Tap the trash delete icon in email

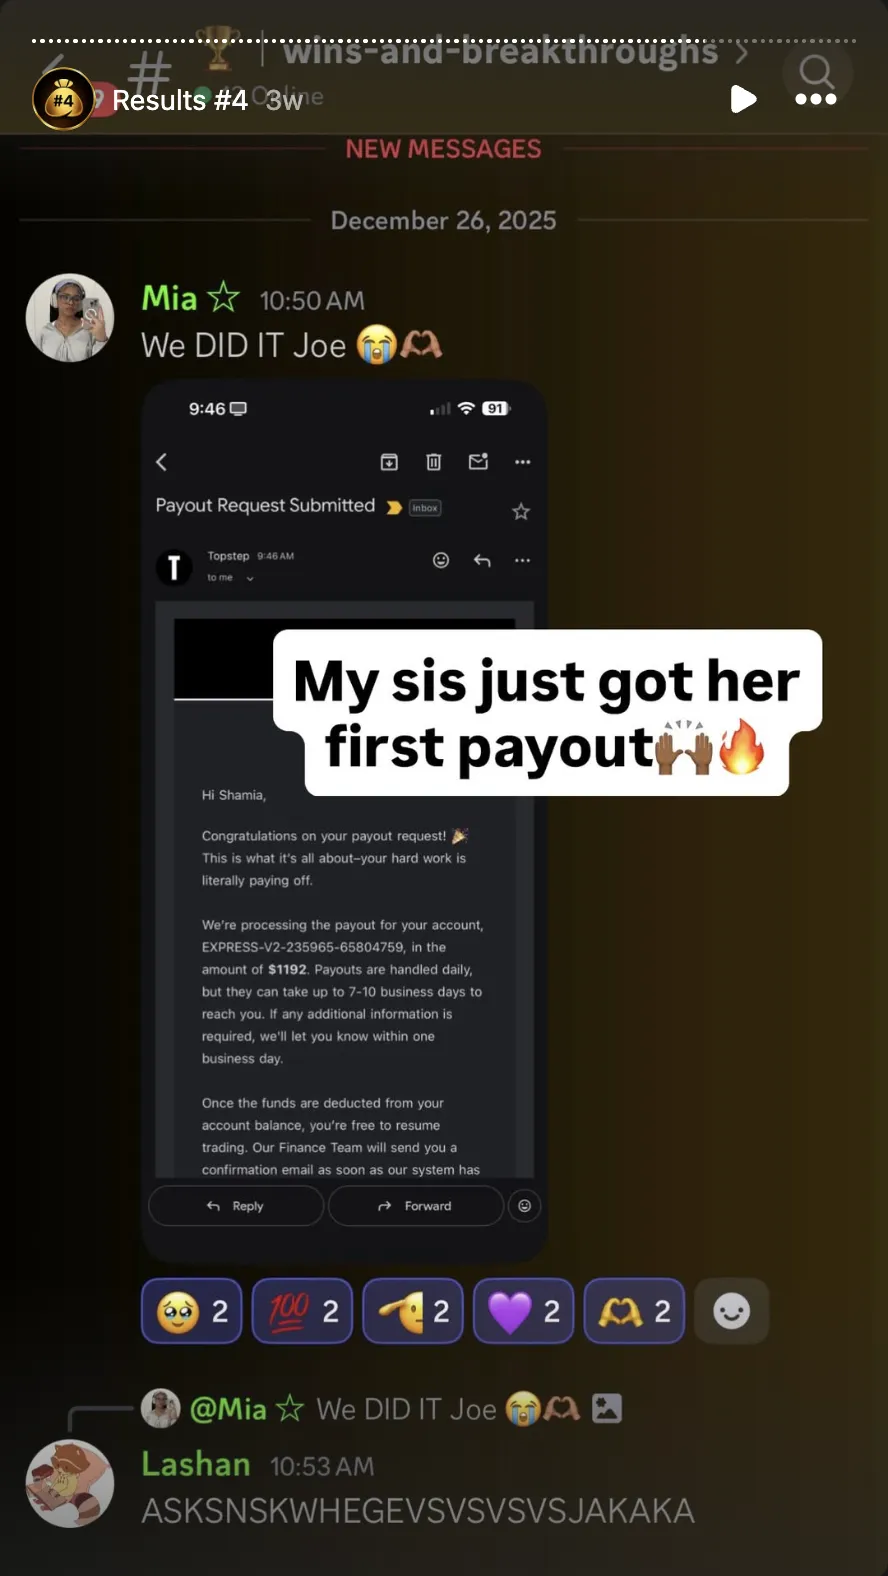pos(434,462)
